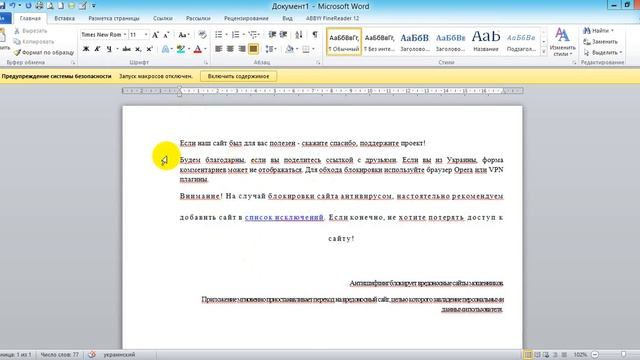Click the Sort icon

coord(299,35)
